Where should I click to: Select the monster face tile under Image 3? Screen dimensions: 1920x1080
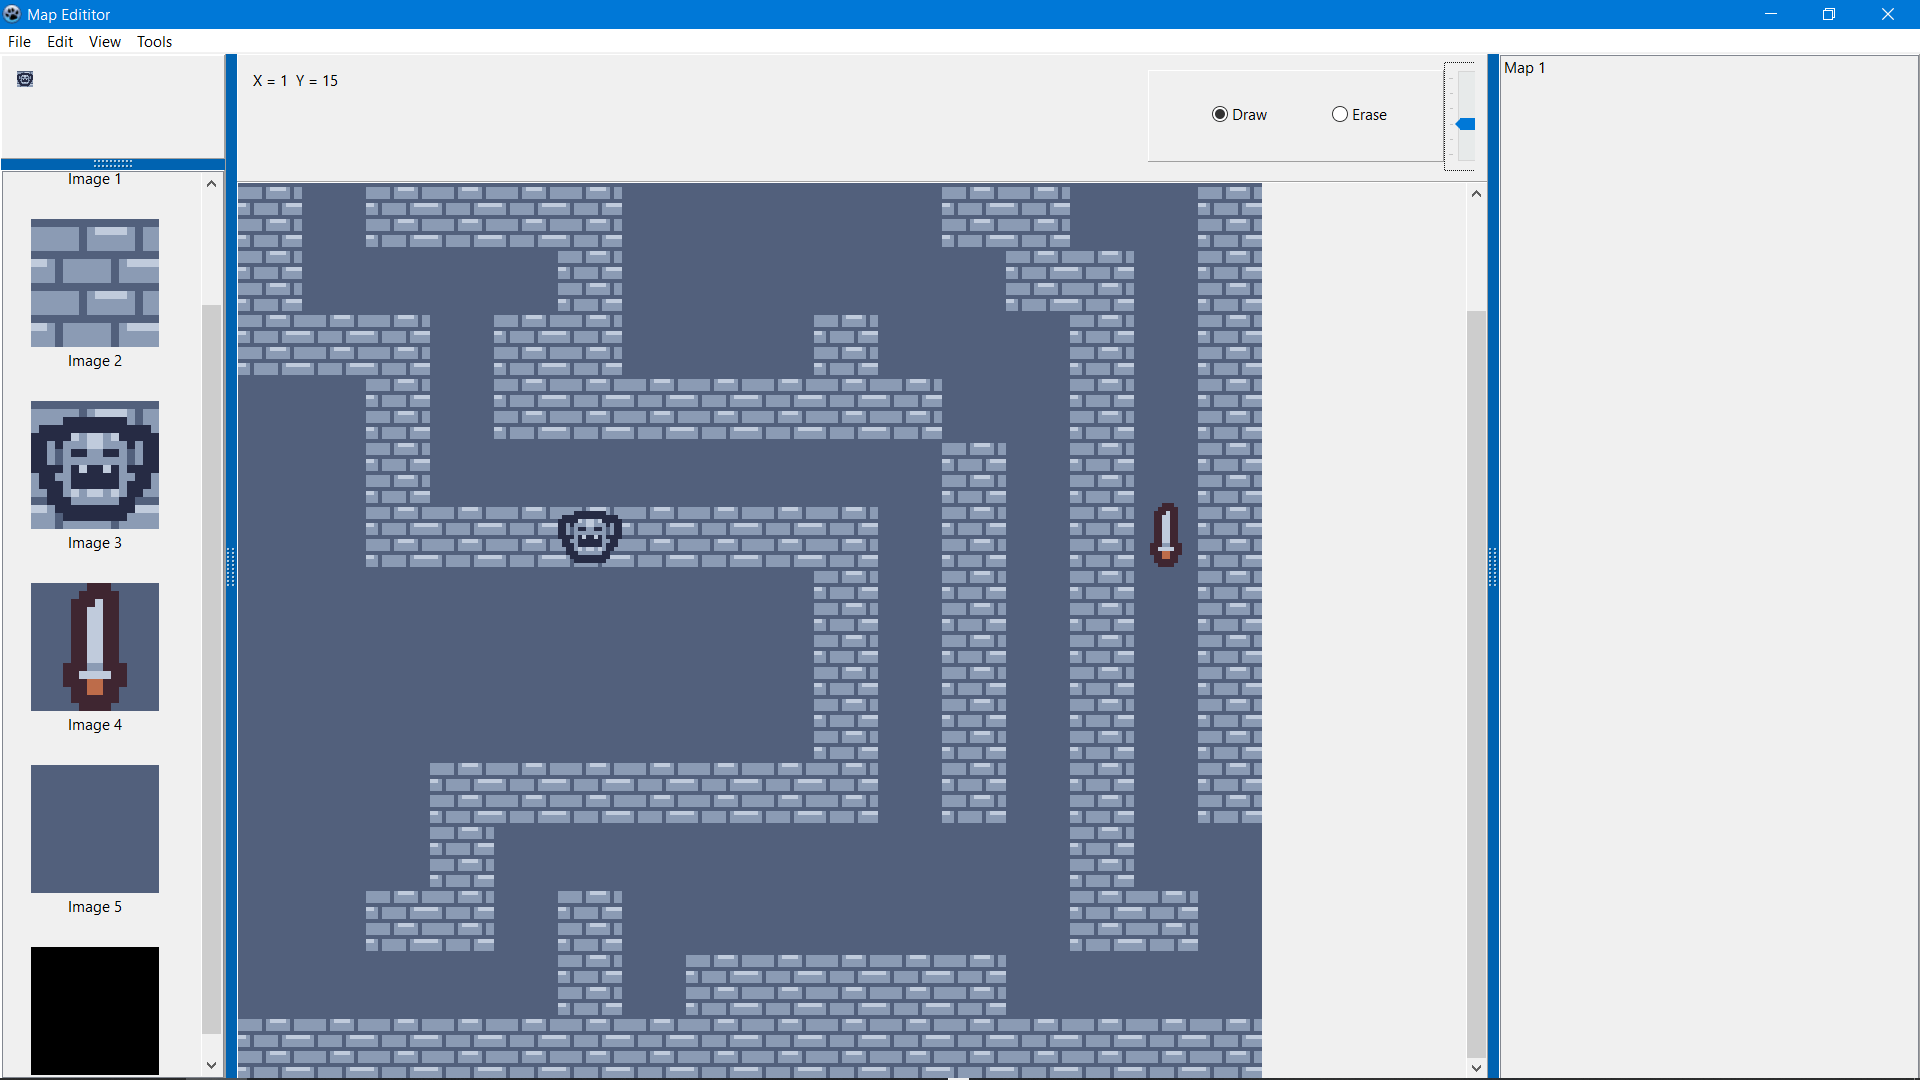click(94, 465)
